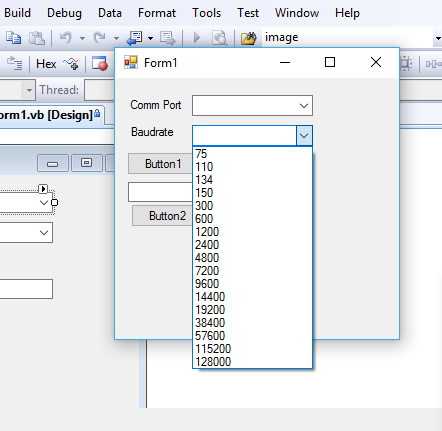Image resolution: width=442 pixels, height=431 pixels.
Task: Click the Find in Files magnifier icon
Action: coord(219,38)
